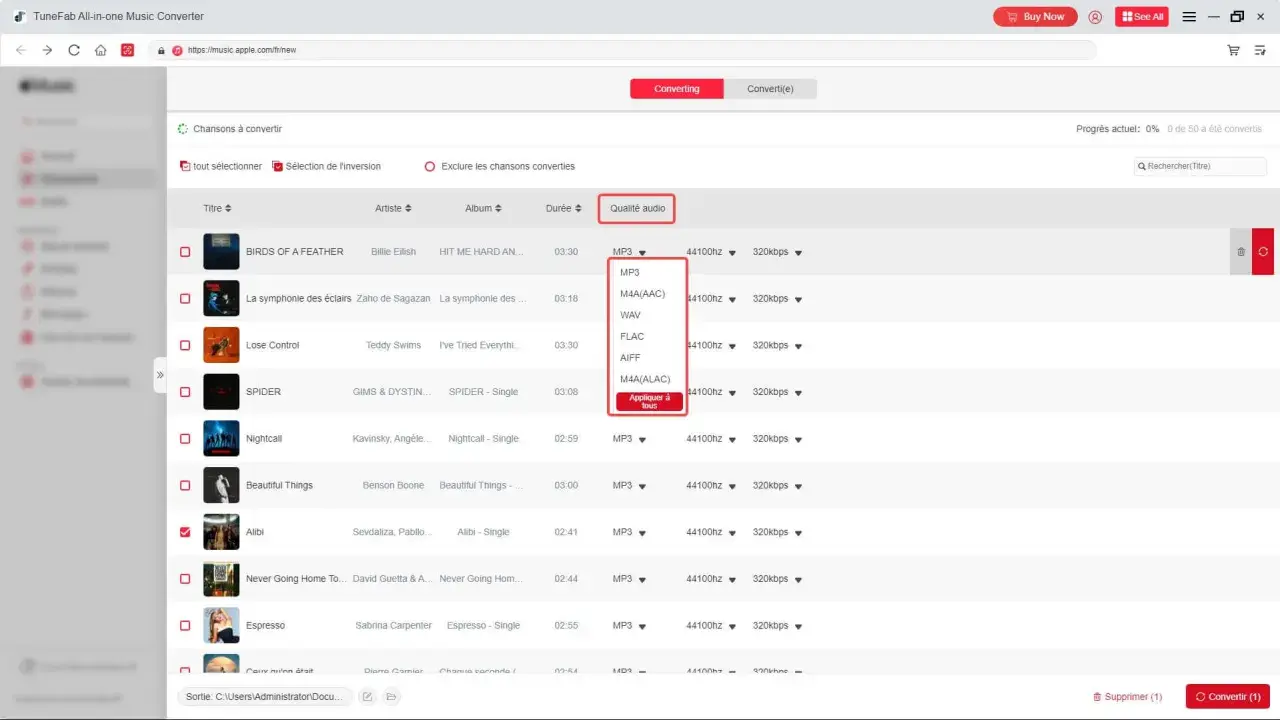Expand the 44100hz dropdown for SPIDER

[x=711, y=392]
